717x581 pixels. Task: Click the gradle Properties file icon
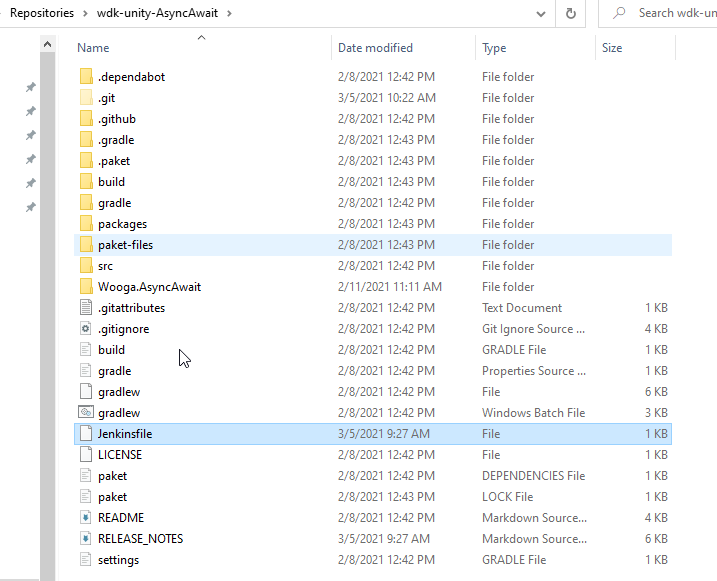tap(86, 371)
